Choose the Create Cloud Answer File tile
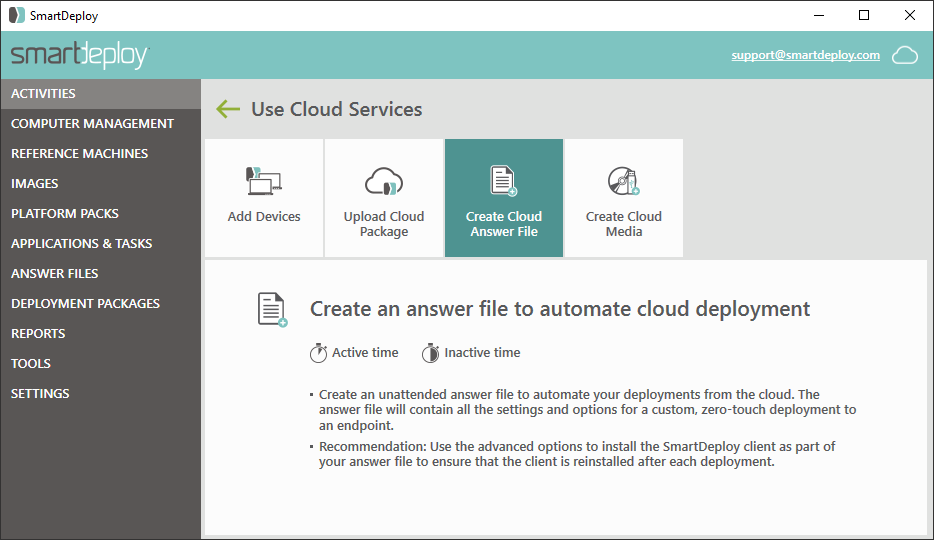The width and height of the screenshot is (934, 540). coord(504,198)
